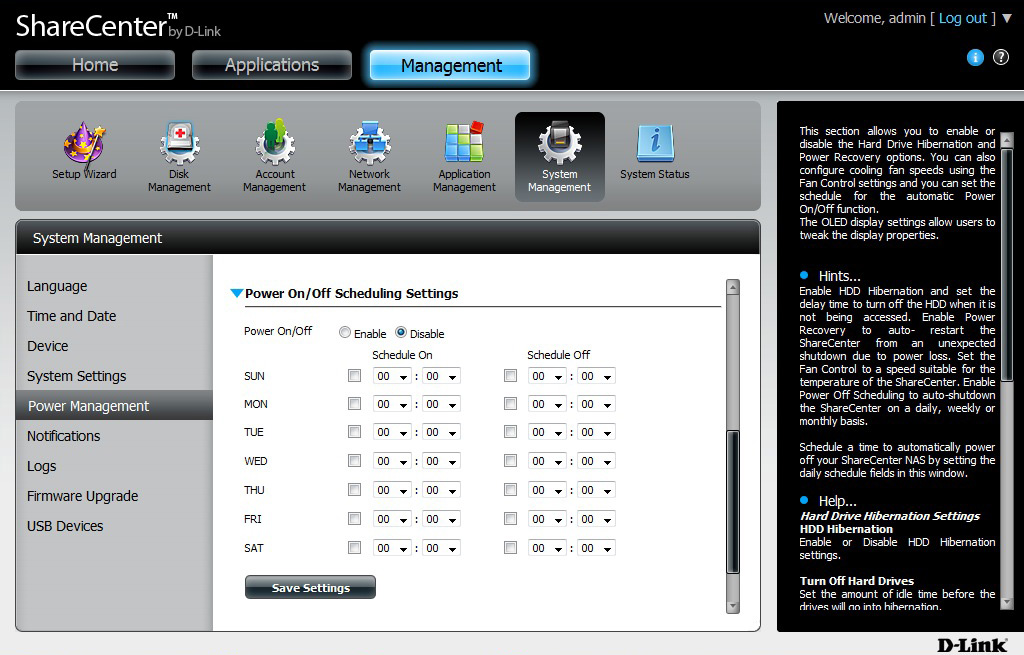Click the Schedule On column header

coord(402,355)
